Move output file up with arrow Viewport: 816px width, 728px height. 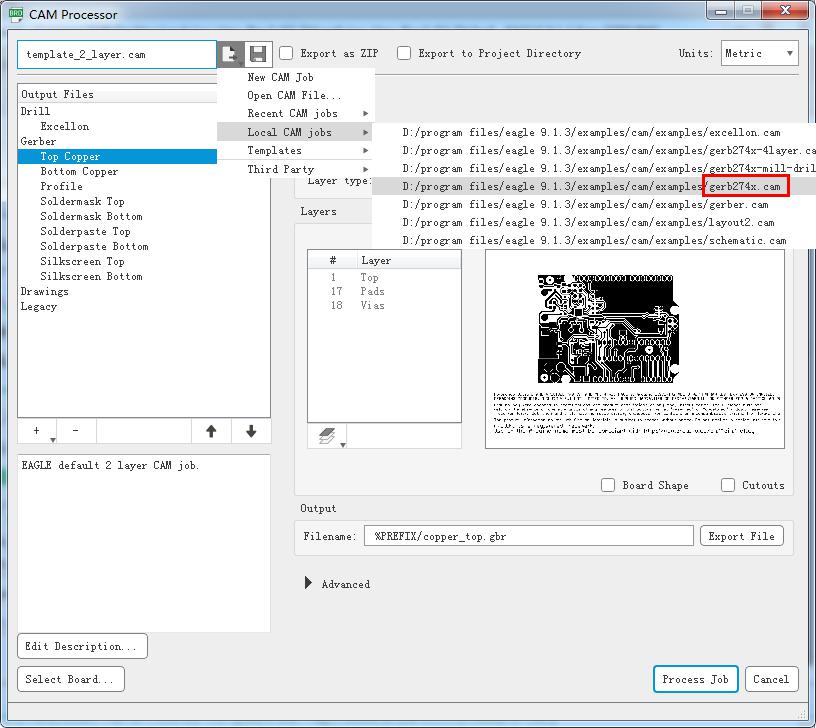coord(211,431)
